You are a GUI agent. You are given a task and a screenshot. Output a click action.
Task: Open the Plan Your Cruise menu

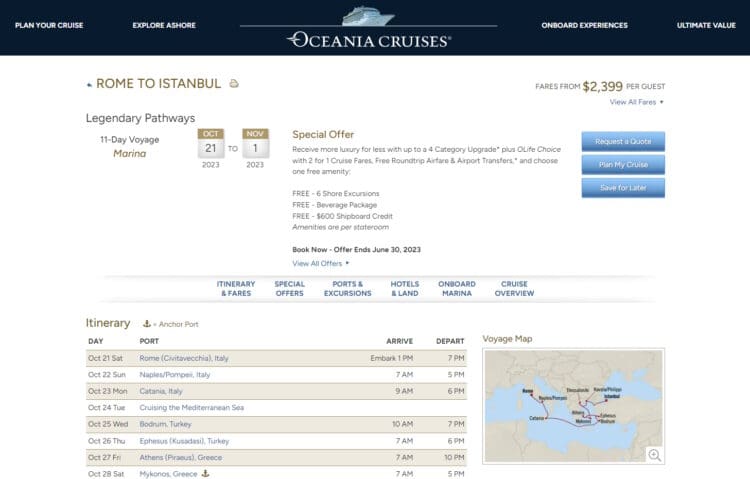[x=49, y=25]
